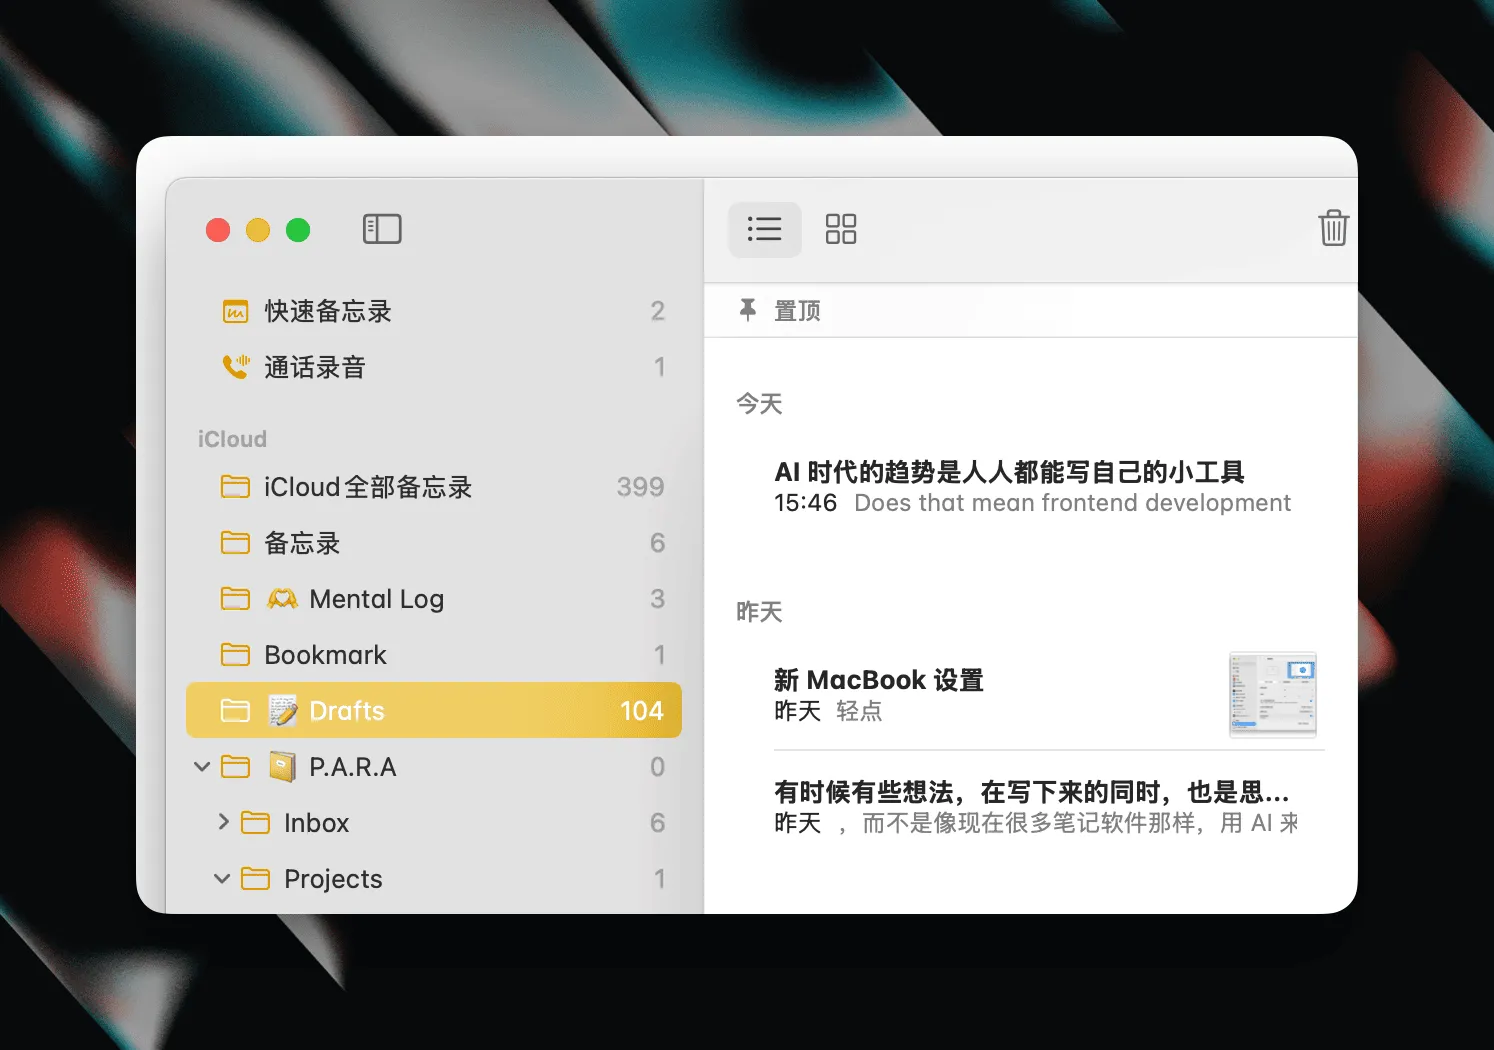Click the 新 MacBook 设置 note thumbnail
This screenshot has width=1494, height=1050.
point(1272,695)
